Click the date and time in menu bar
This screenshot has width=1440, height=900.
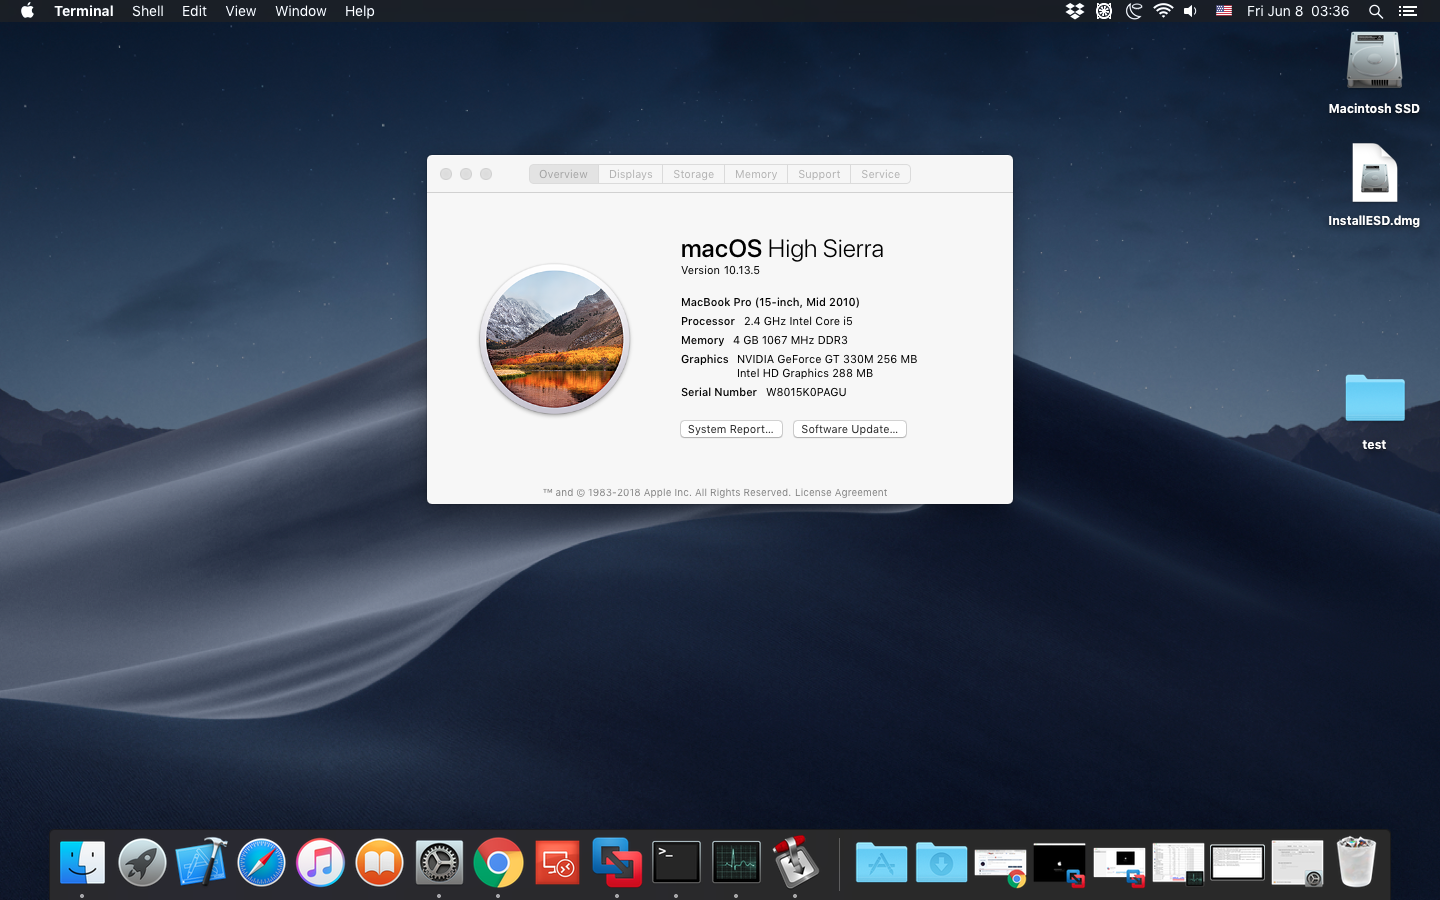[1298, 11]
